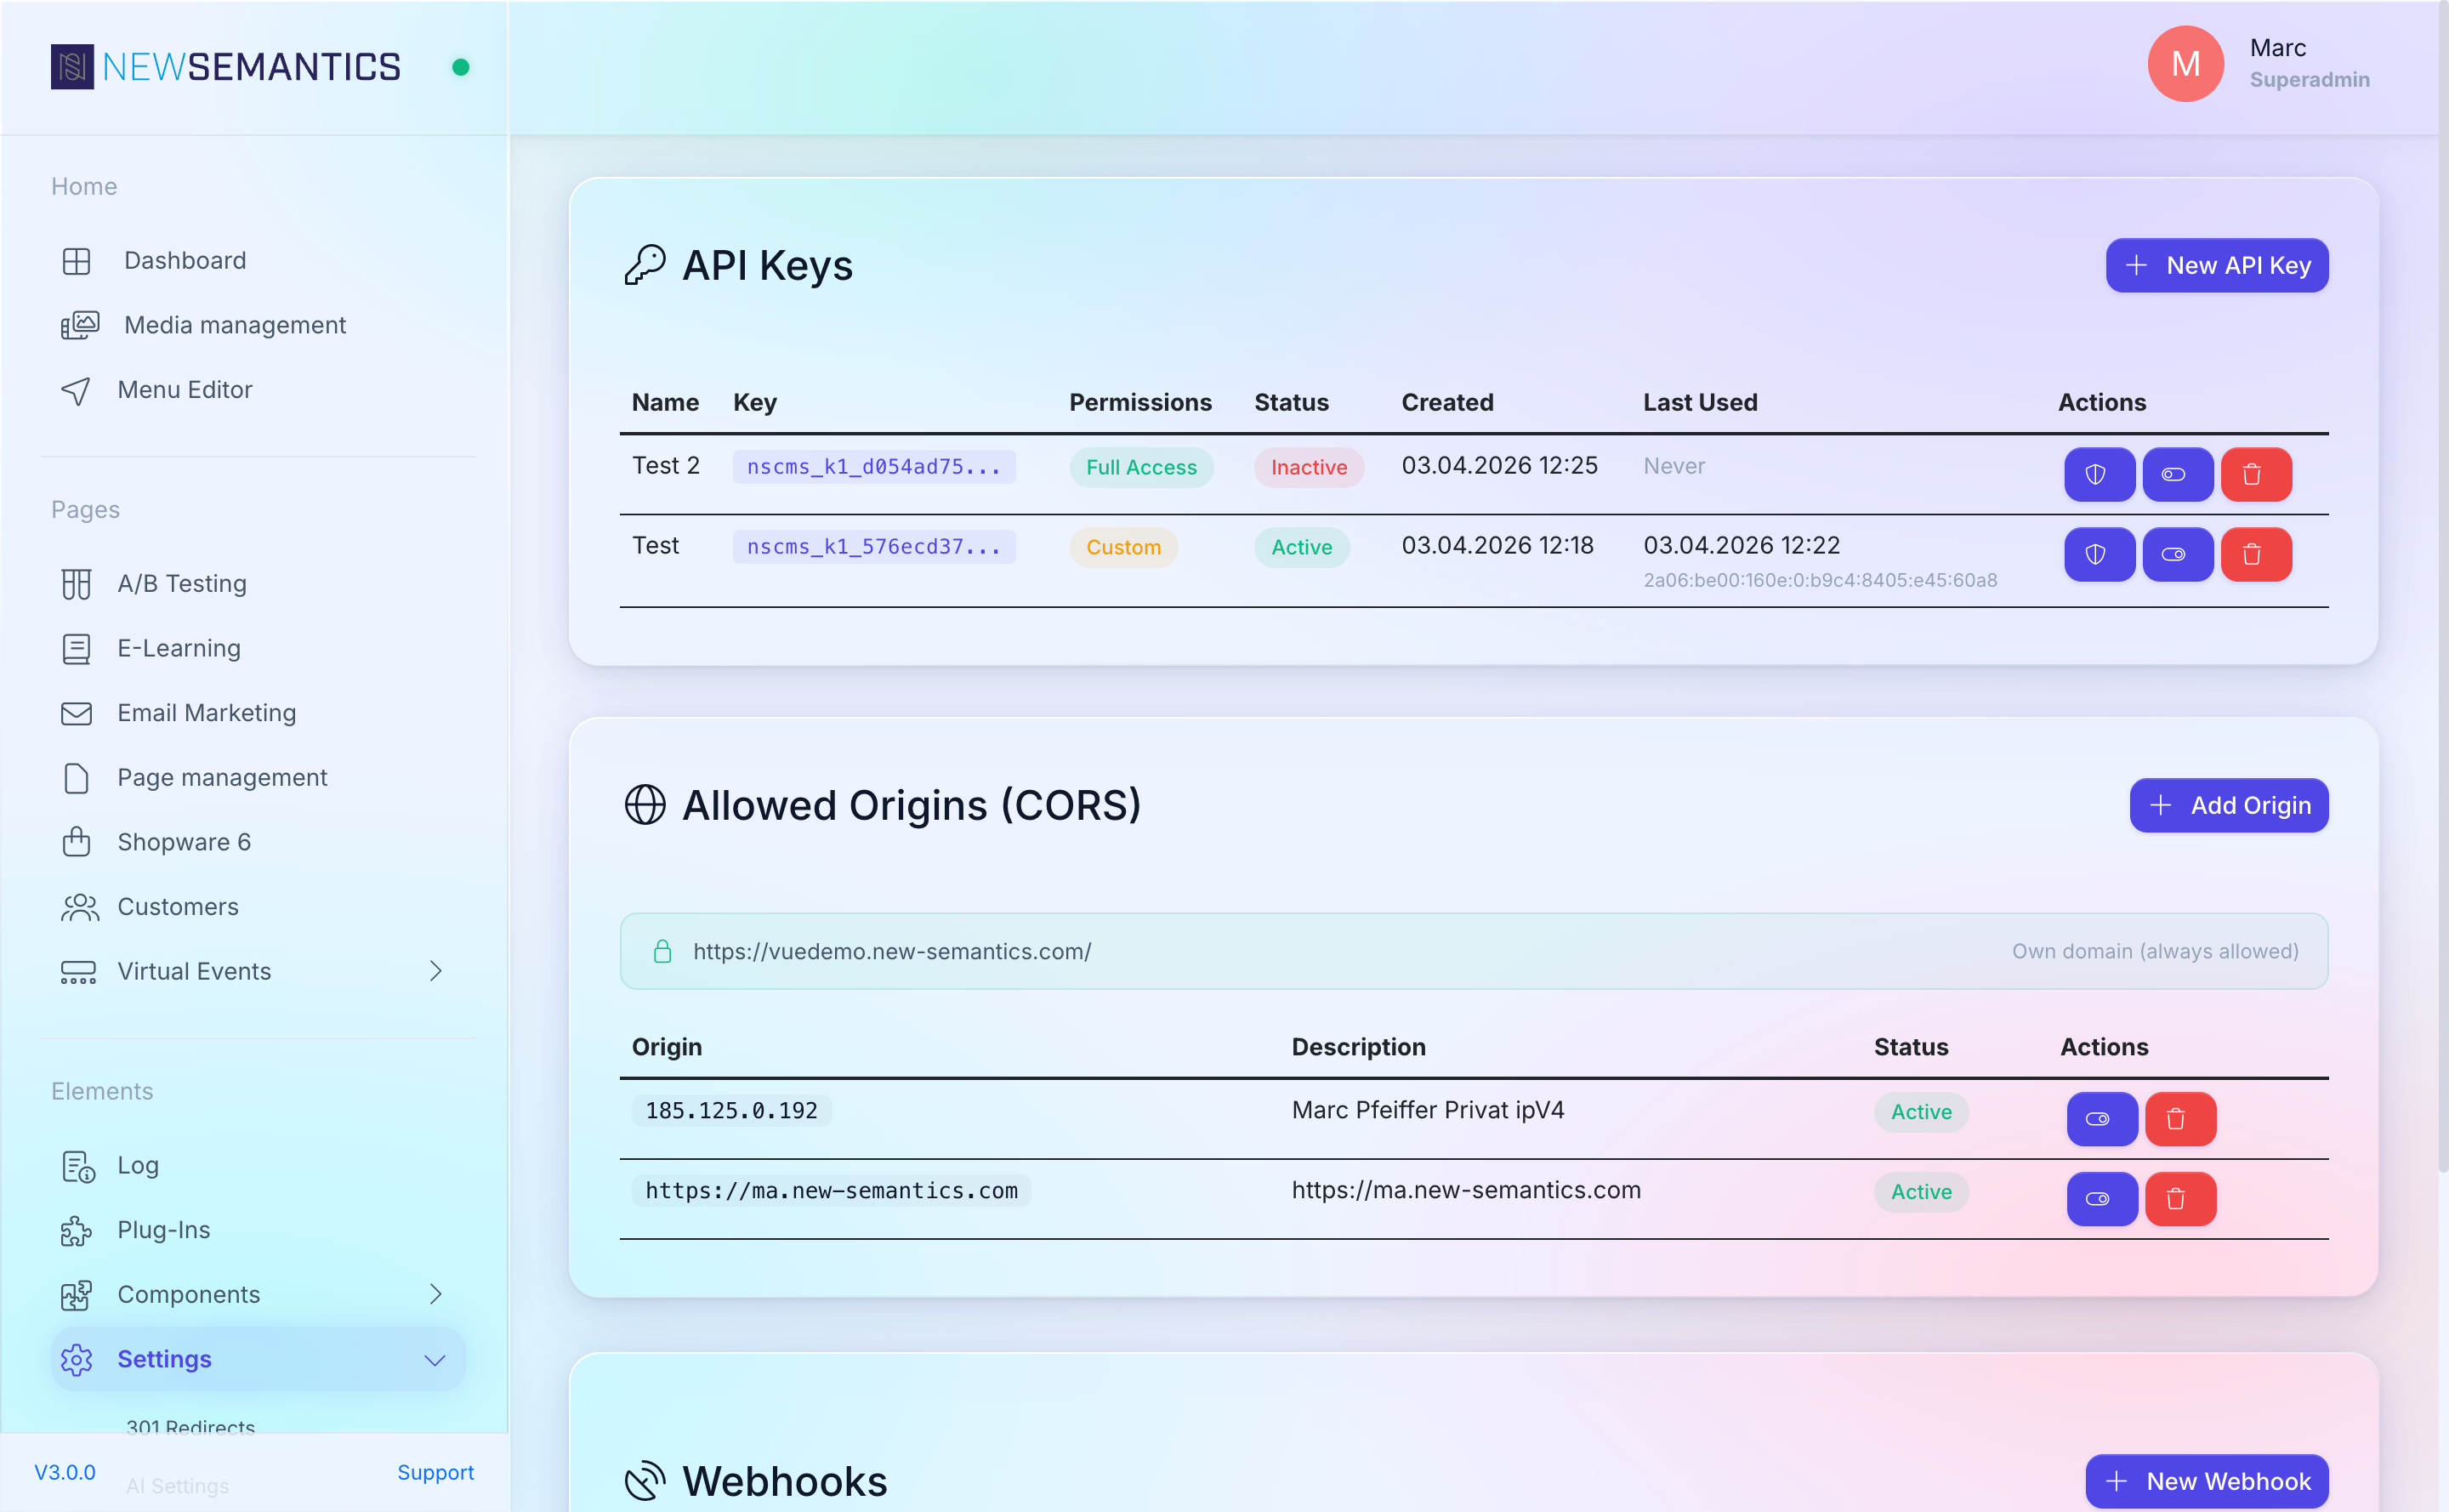Click the Marc Superadmin user name
The width and height of the screenshot is (2449, 1512).
tap(2308, 63)
